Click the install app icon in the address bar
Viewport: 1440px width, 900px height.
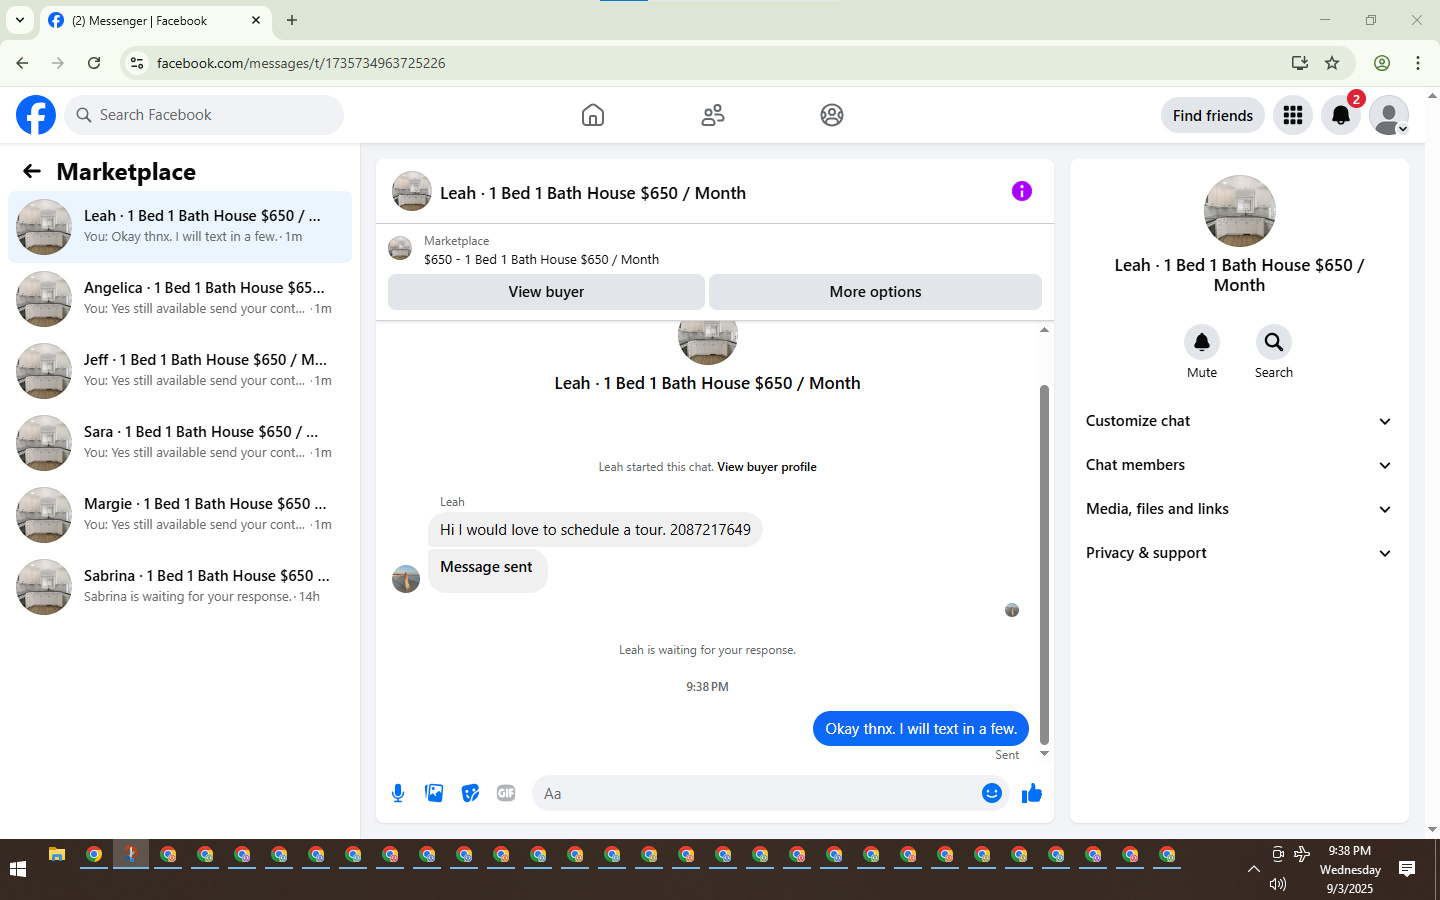[x=1300, y=63]
